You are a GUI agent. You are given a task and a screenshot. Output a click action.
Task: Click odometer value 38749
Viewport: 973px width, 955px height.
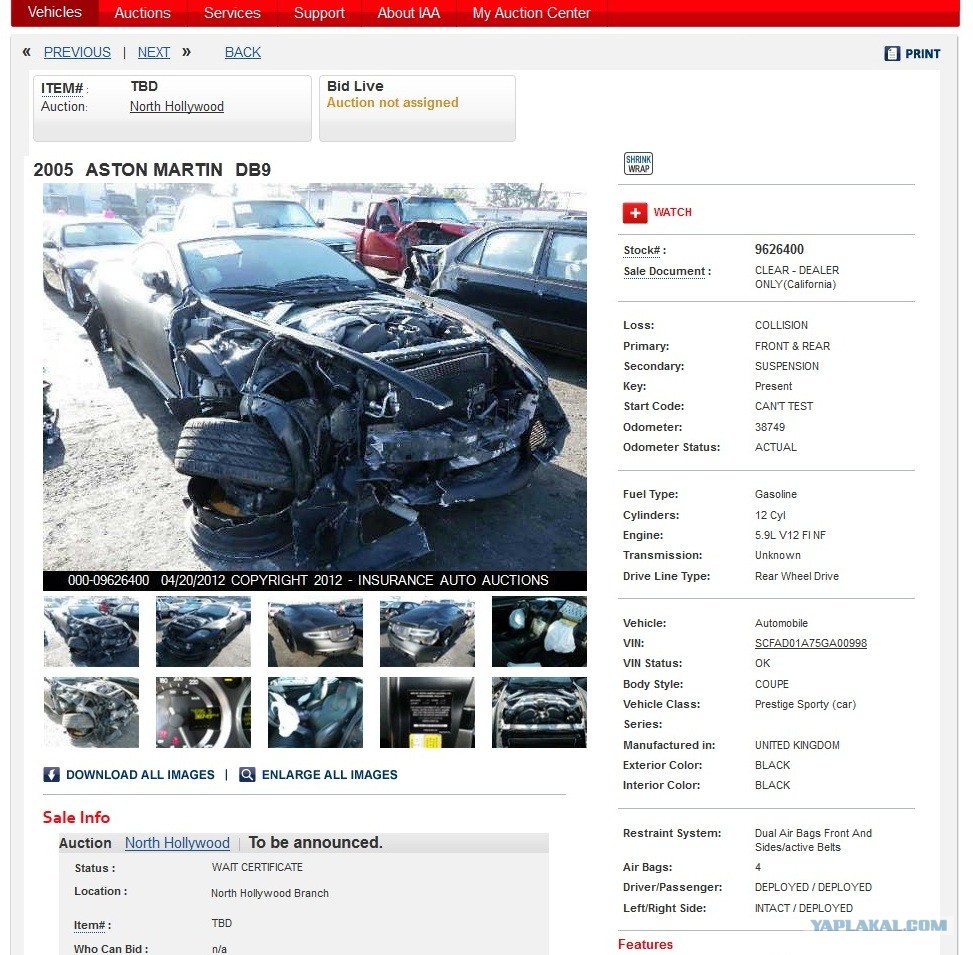(770, 427)
